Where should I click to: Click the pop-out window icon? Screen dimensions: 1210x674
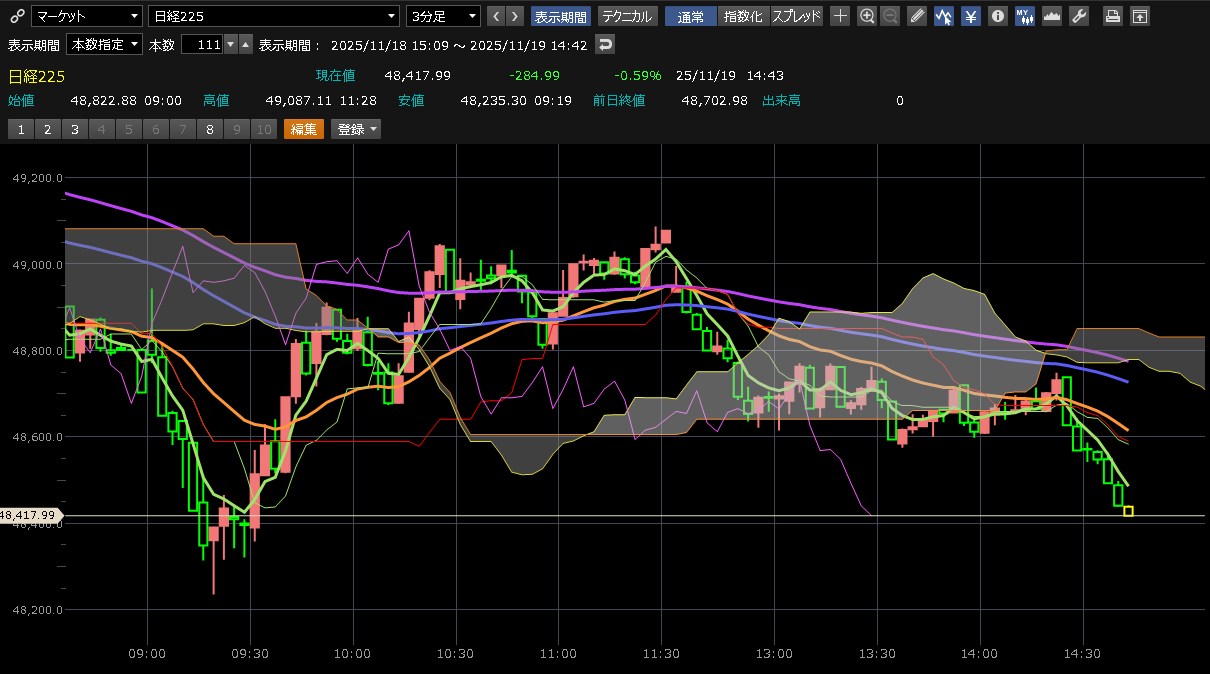tap(1140, 16)
